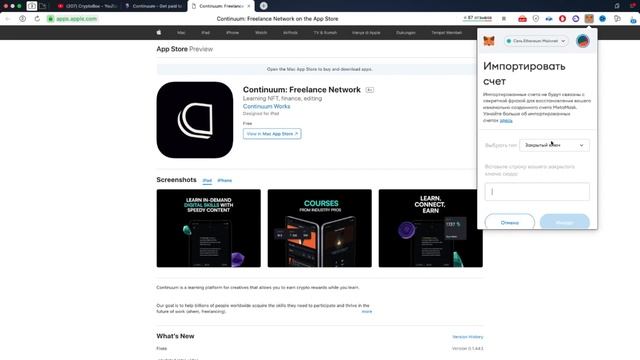Screen dimensions: 640x360
Task: Open the 'Courses from industry pros' screenshot
Action: 320,228
